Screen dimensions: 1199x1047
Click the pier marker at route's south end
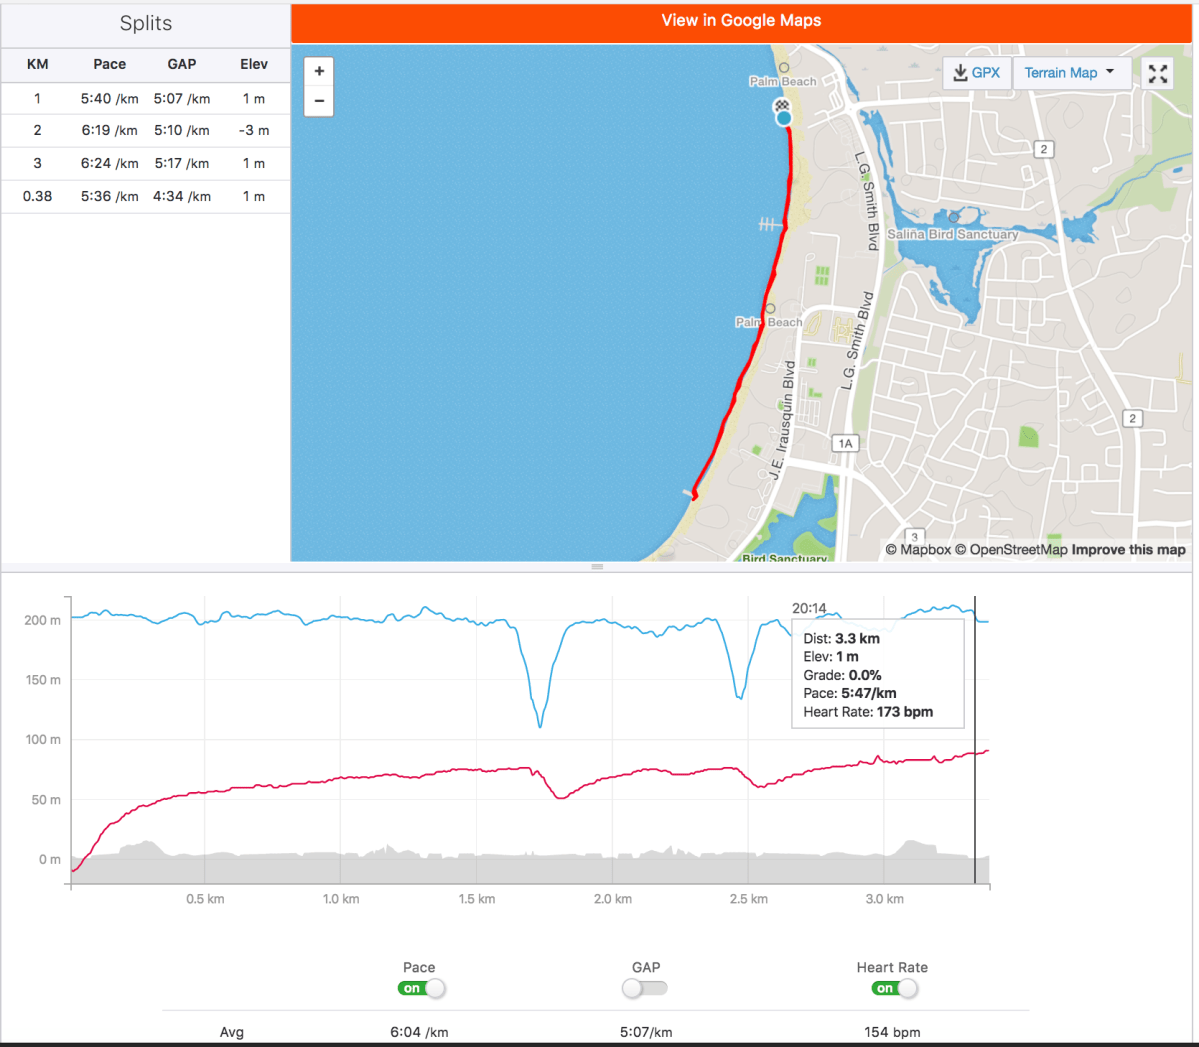691,493
